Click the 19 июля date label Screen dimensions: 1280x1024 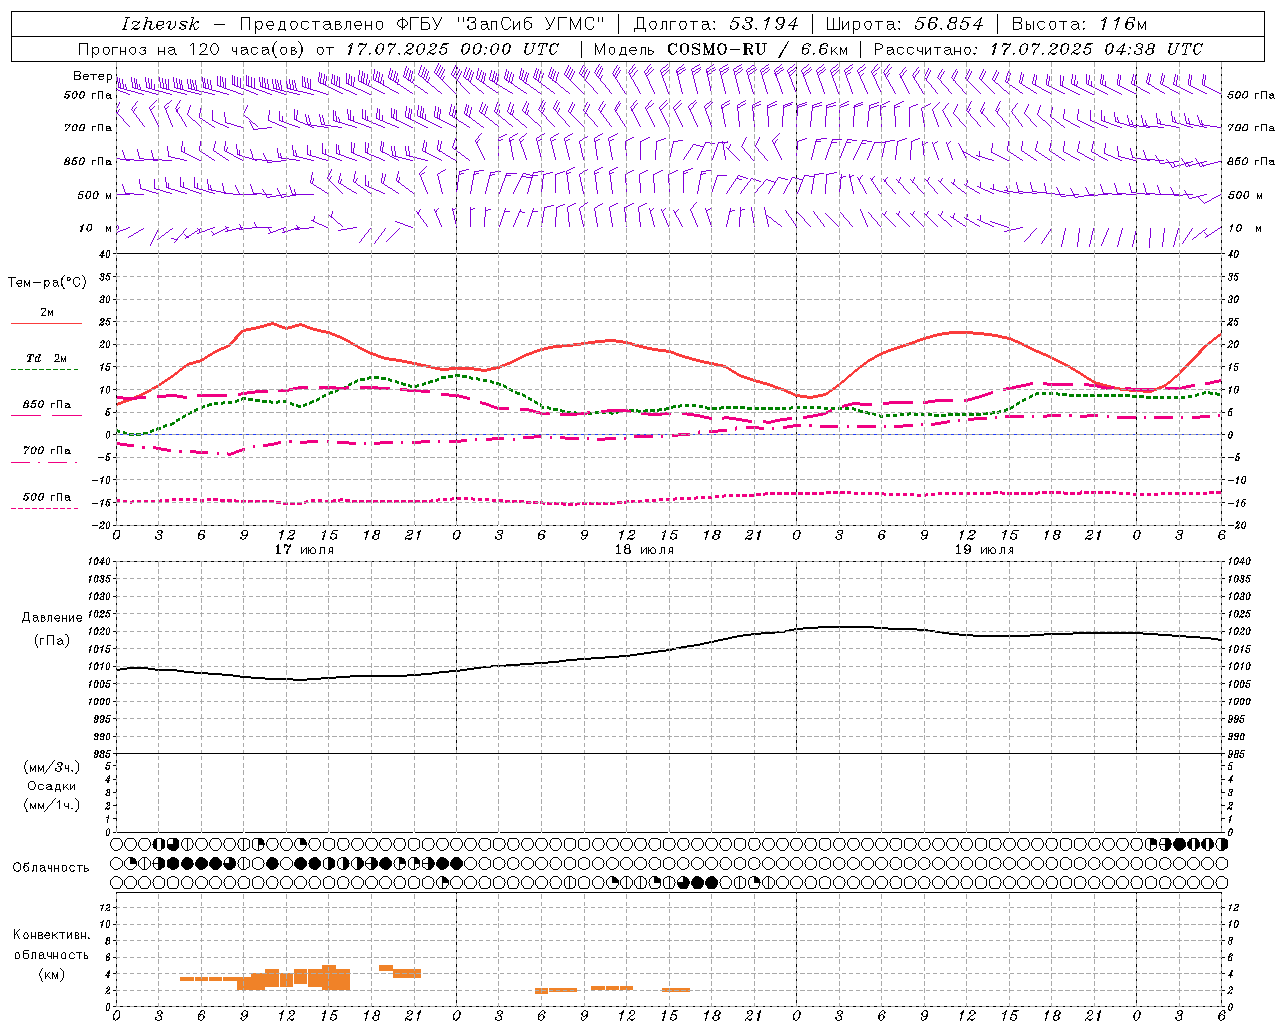[x=984, y=550]
